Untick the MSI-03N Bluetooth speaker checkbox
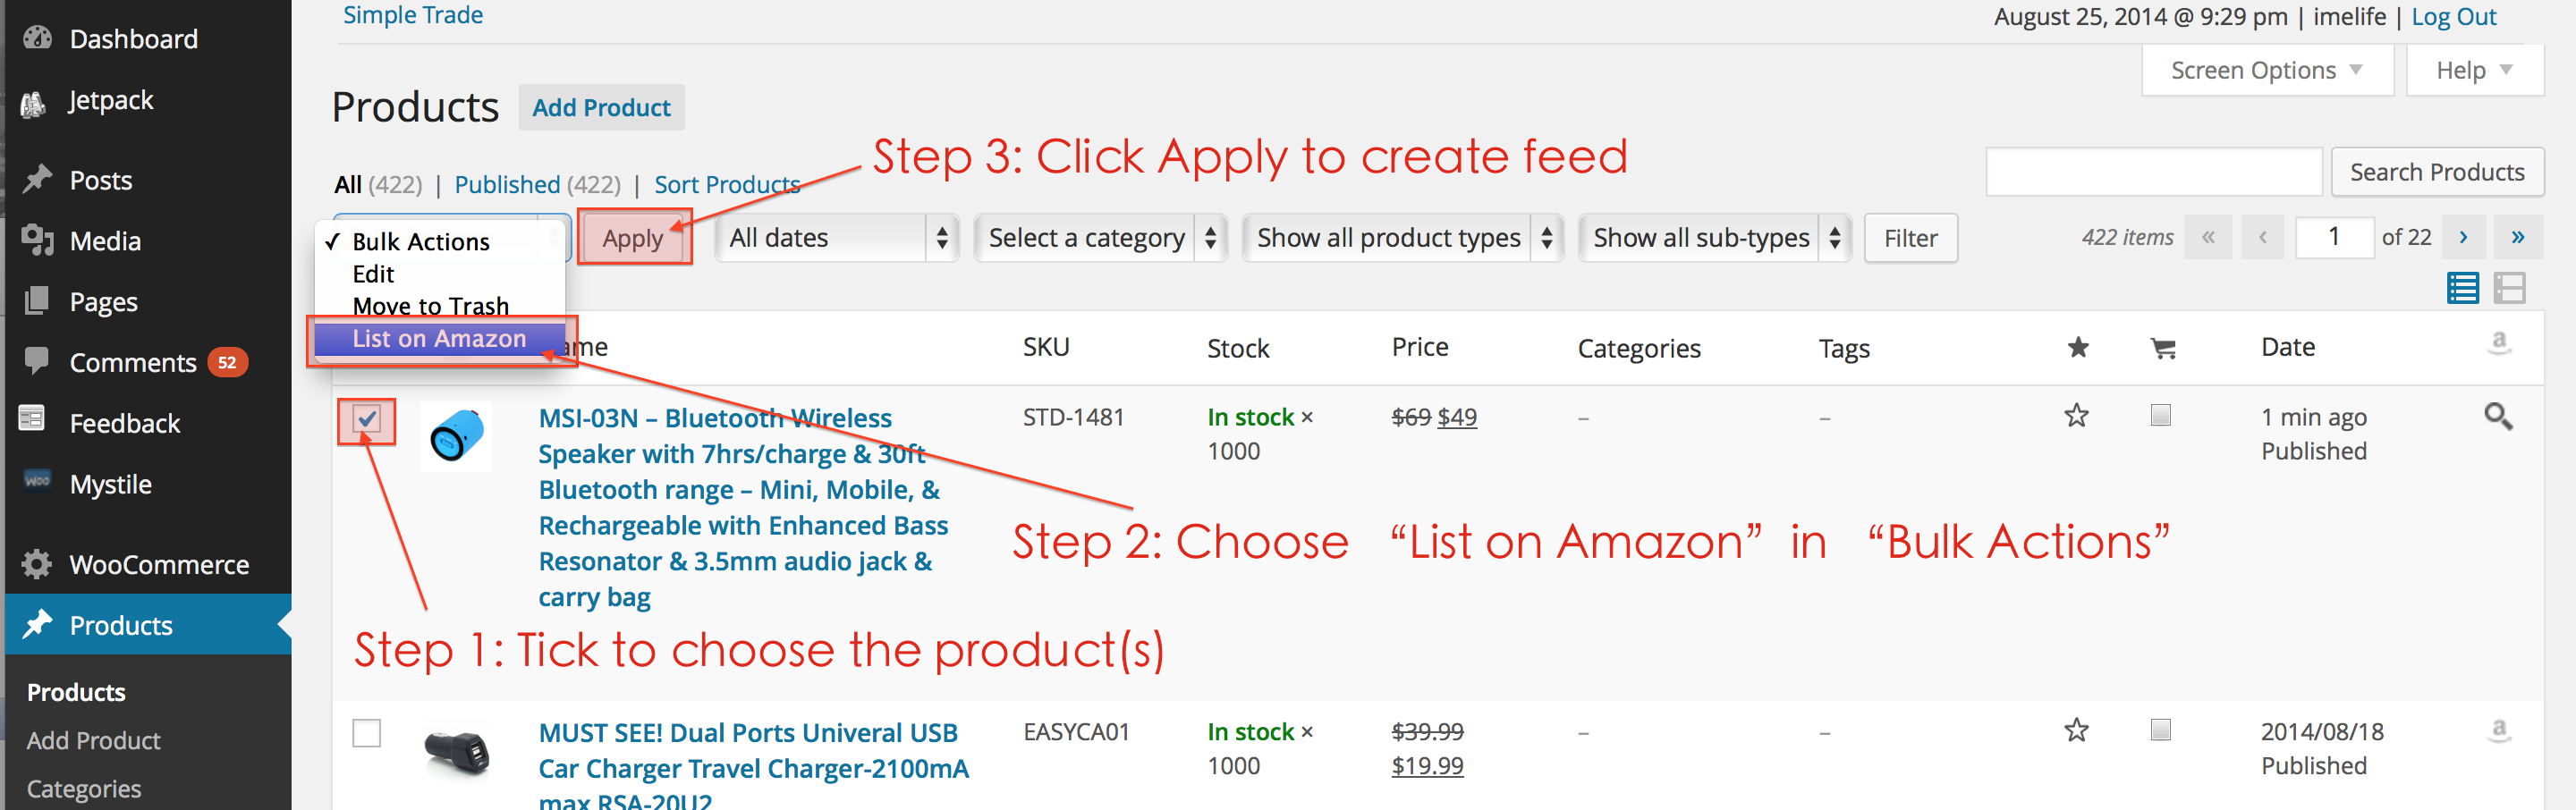 [x=367, y=419]
